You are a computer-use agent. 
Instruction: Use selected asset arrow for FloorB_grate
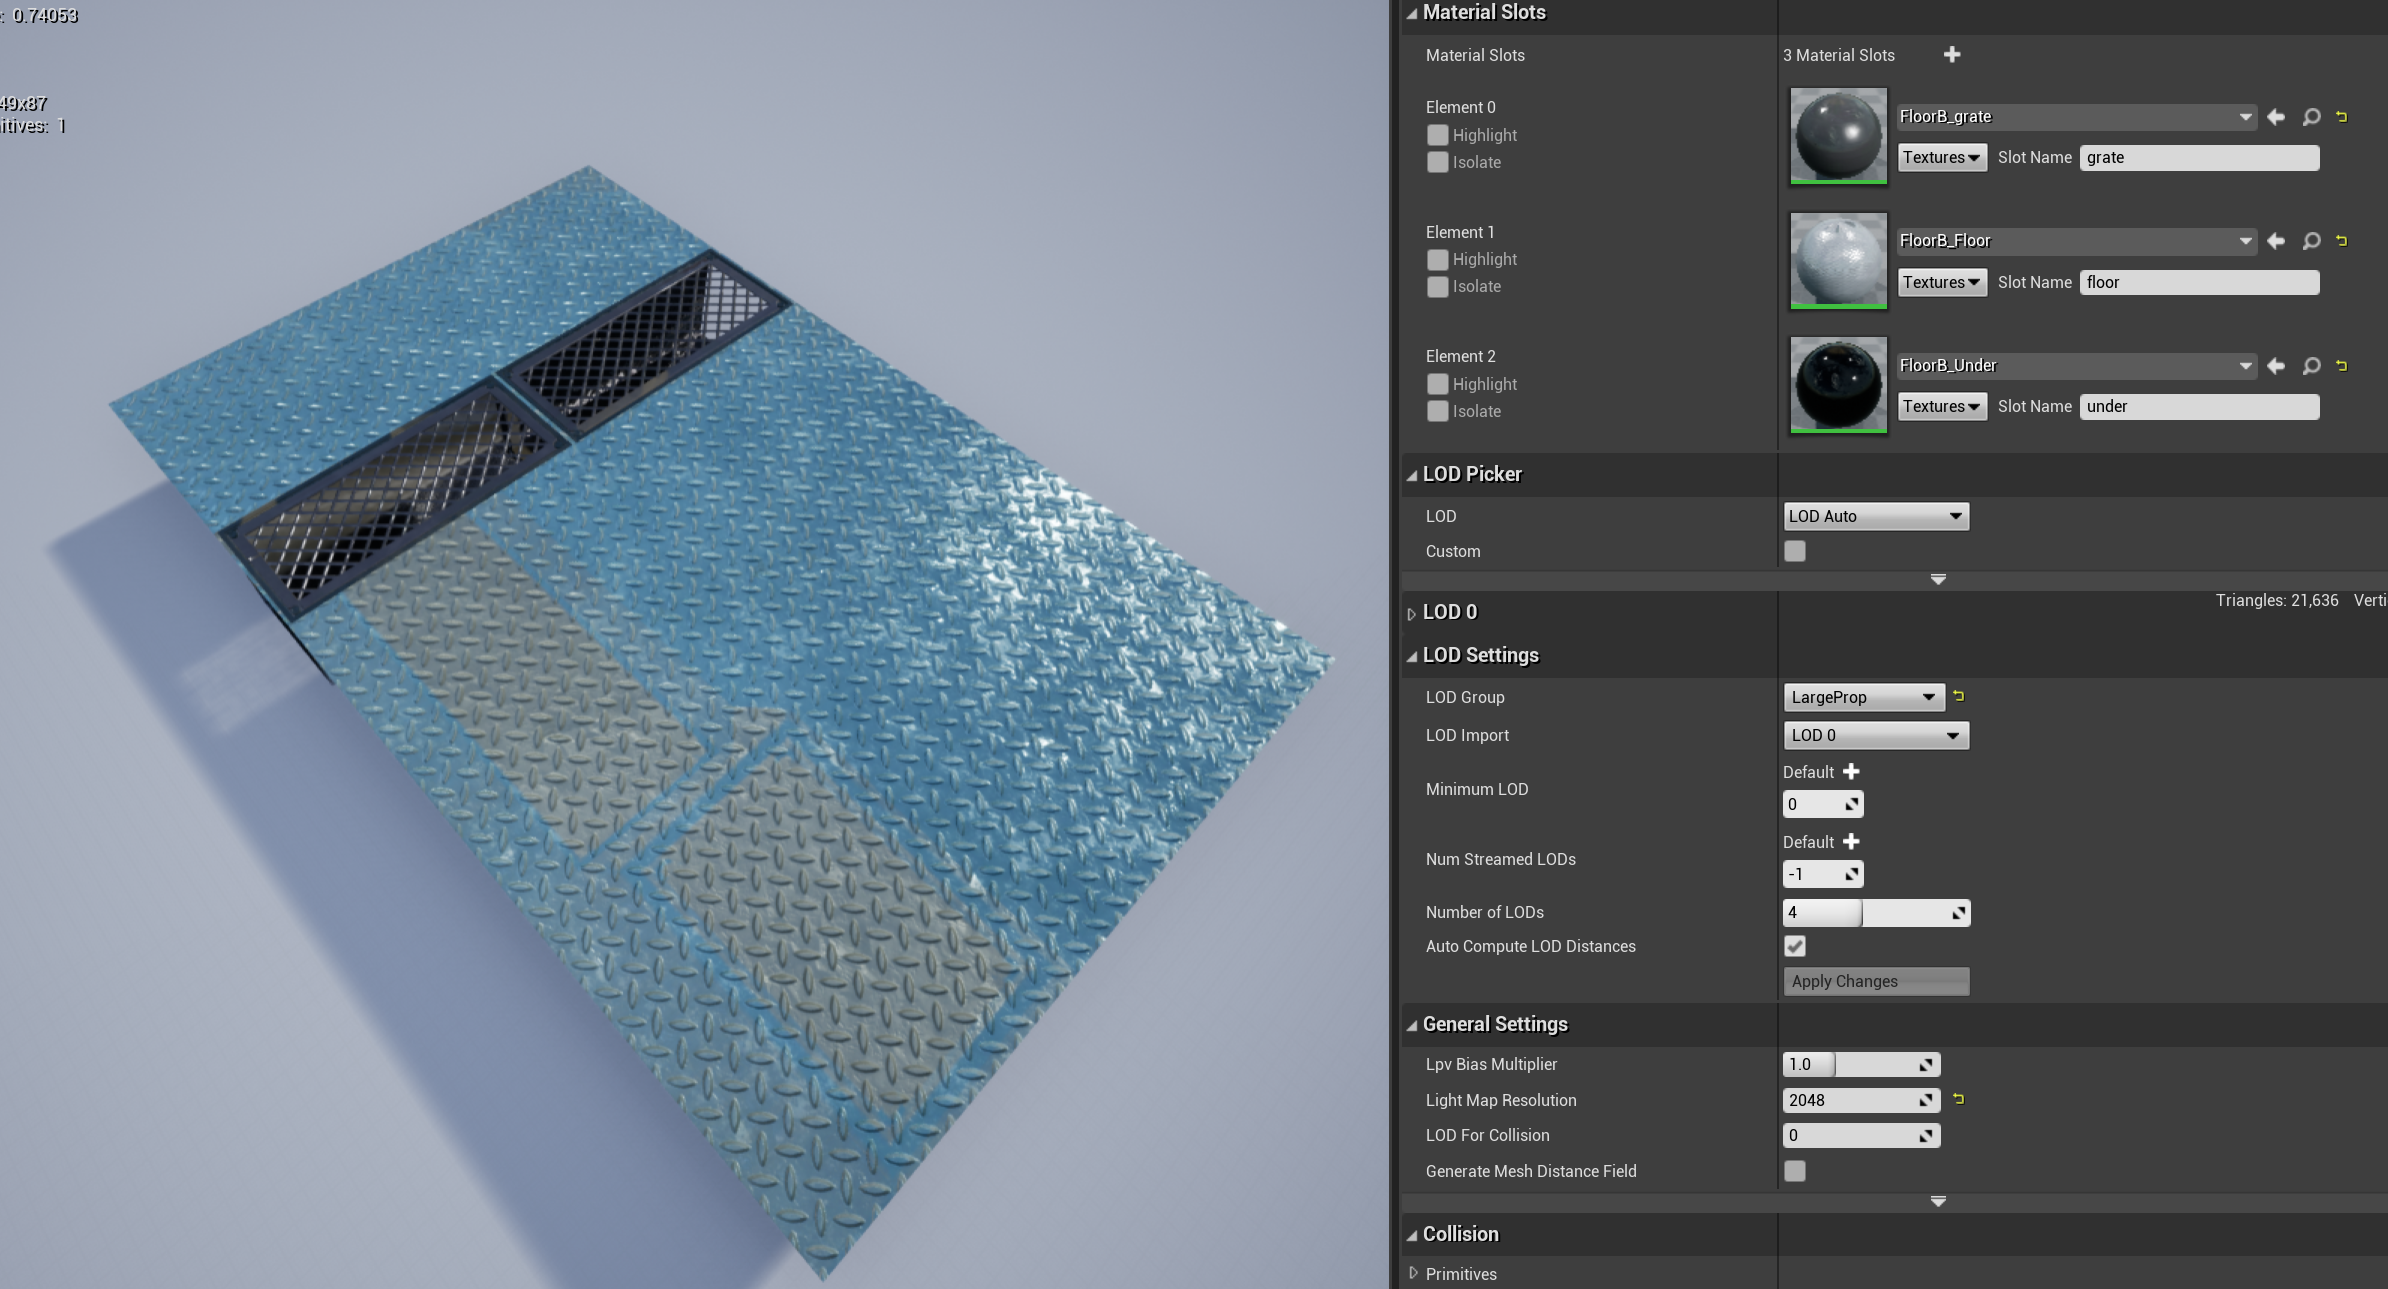tap(2276, 117)
